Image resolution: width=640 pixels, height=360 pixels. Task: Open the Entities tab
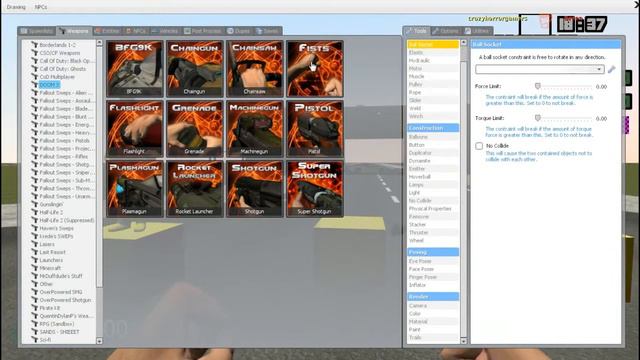[107, 31]
